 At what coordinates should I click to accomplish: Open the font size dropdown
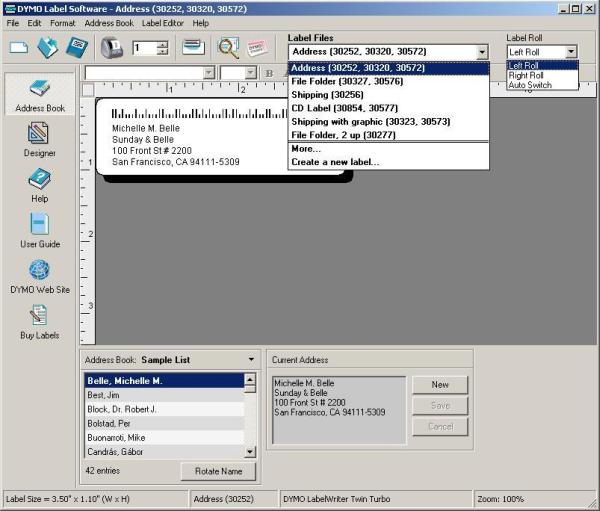pyautogui.click(x=250, y=73)
